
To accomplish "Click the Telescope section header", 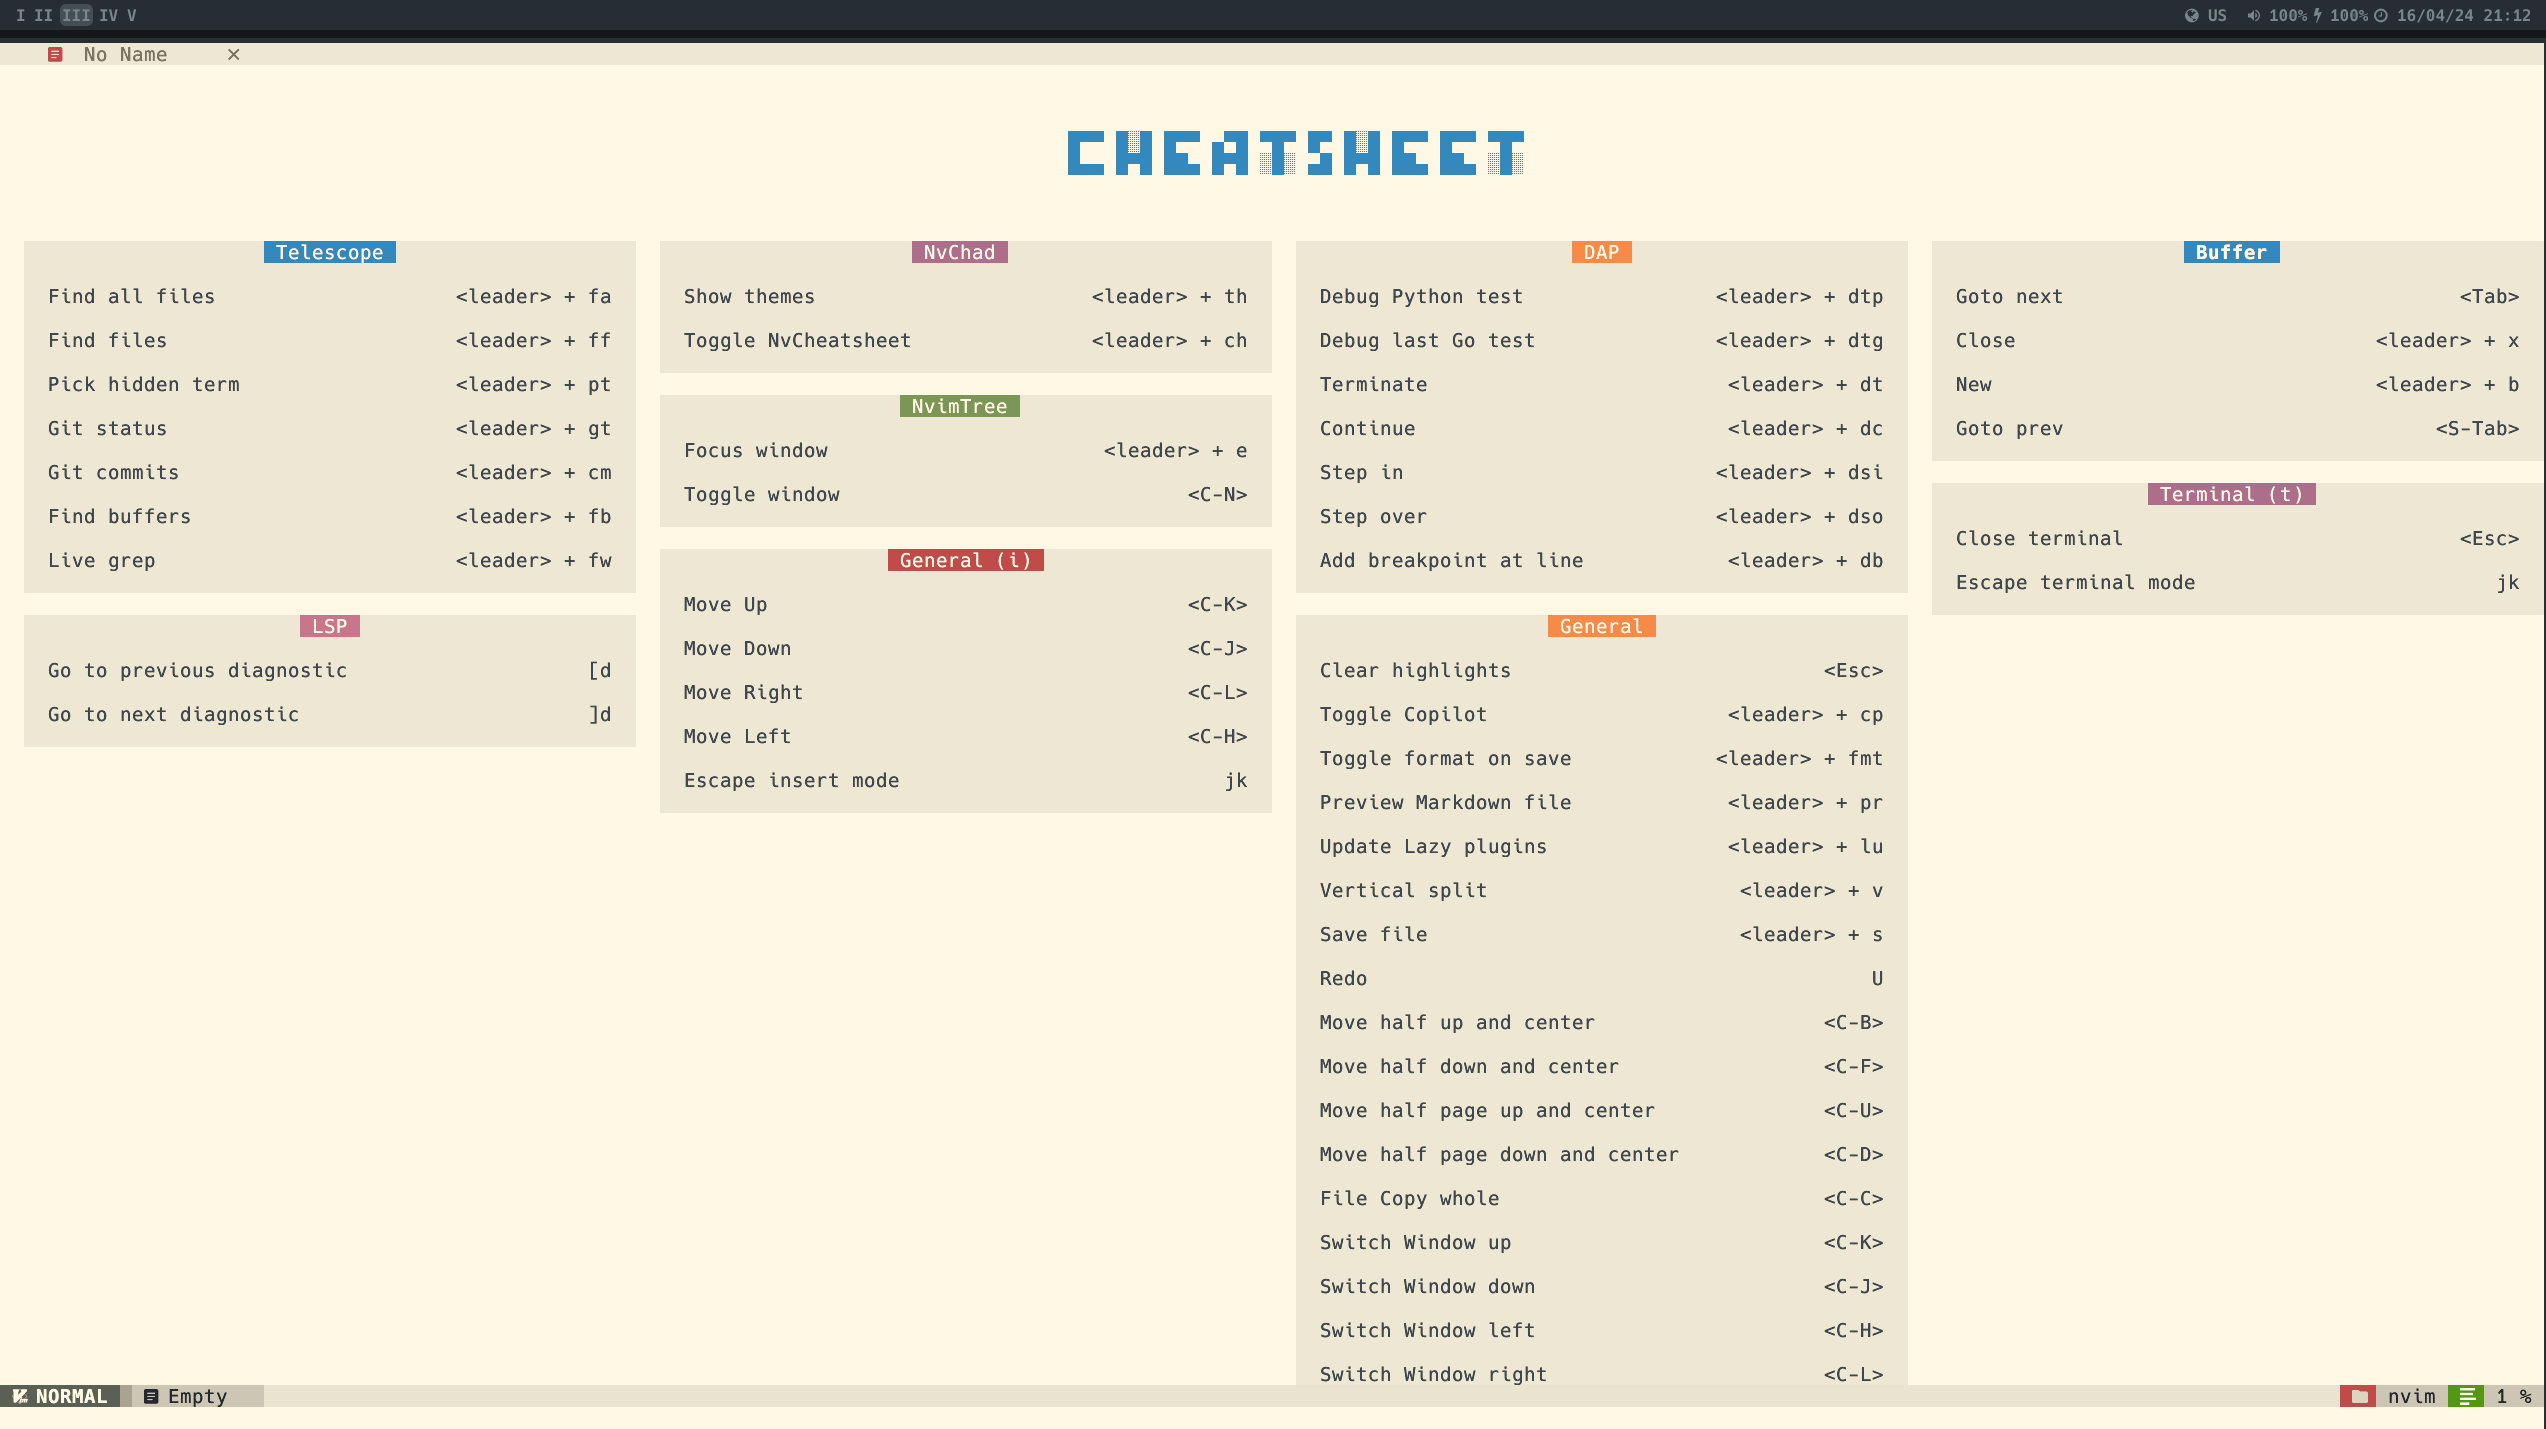I will click(329, 252).
